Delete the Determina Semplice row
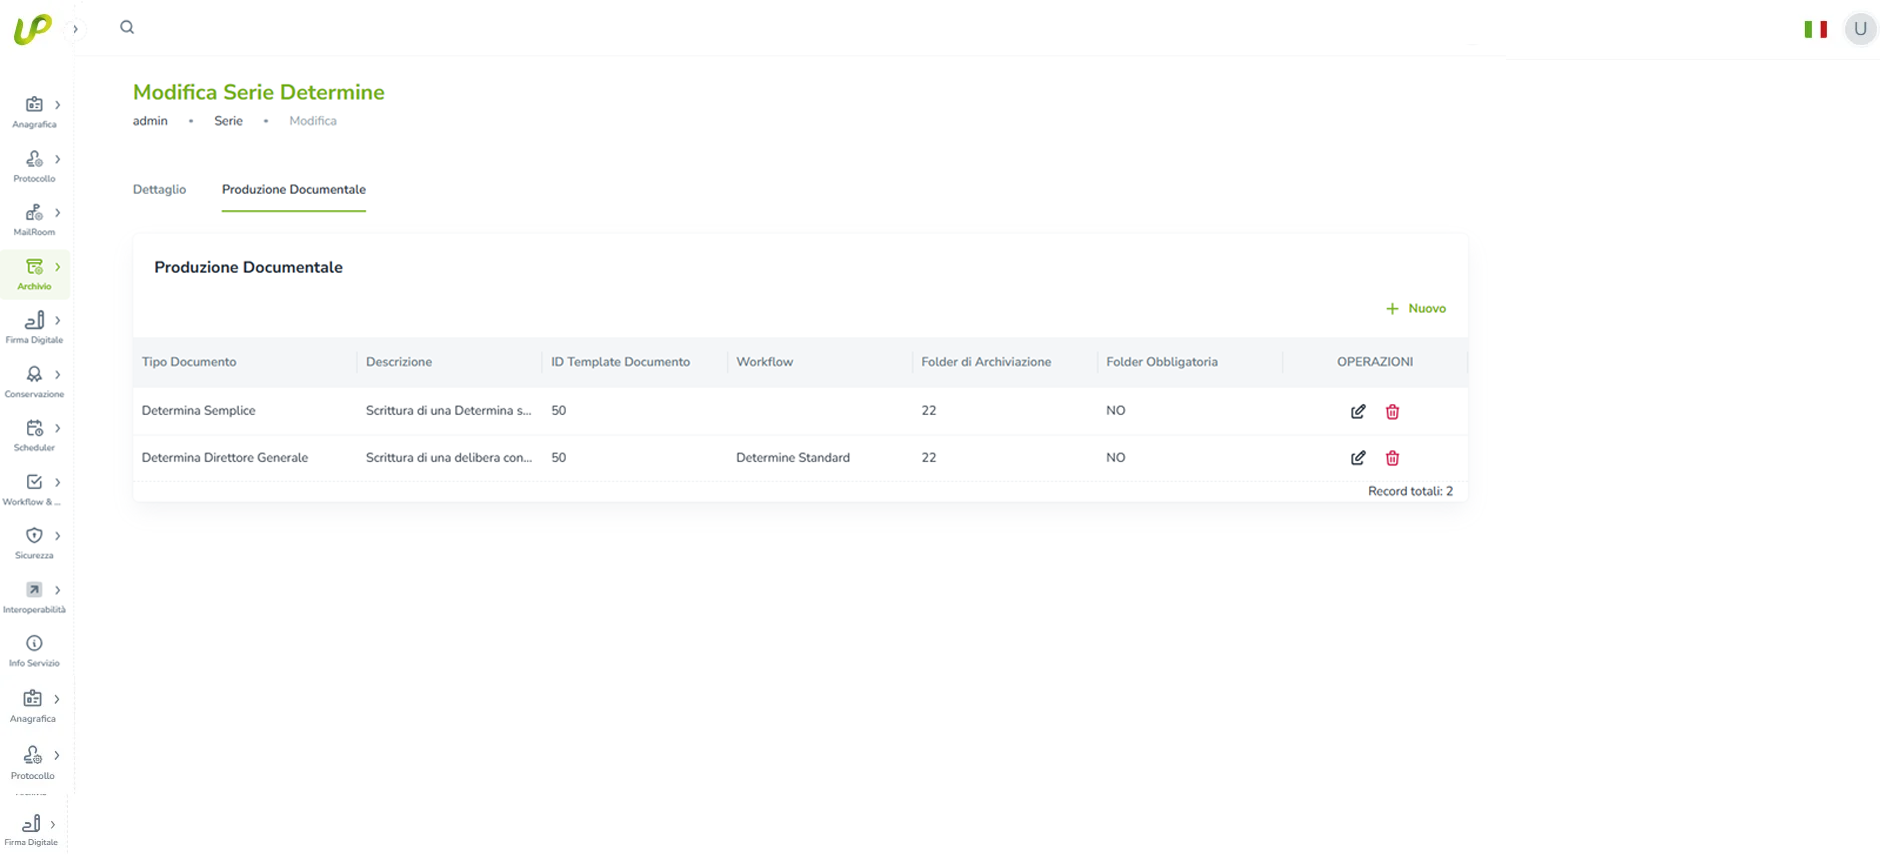1880x855 pixels. 1392,411
